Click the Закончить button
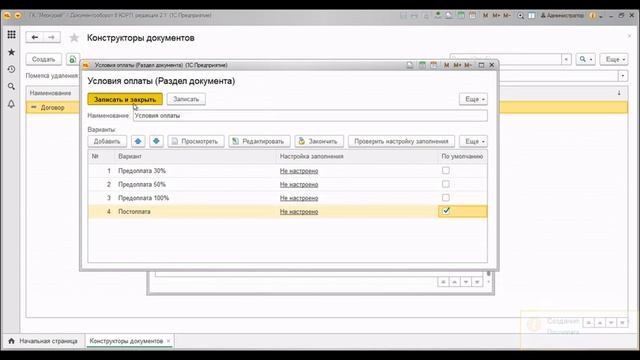This screenshot has width=640, height=360. 319,141
